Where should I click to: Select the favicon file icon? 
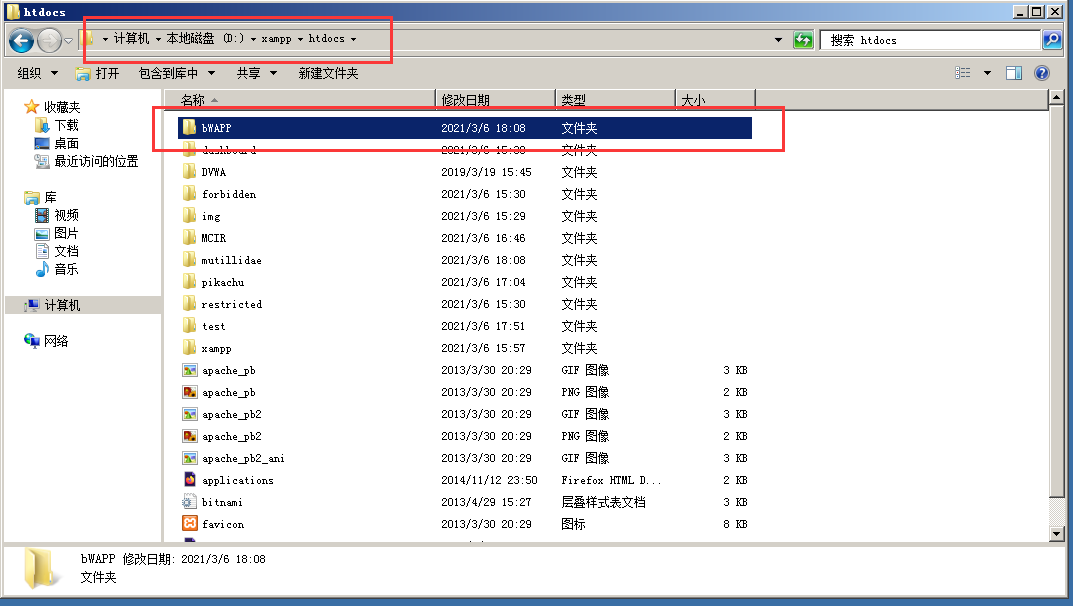190,524
